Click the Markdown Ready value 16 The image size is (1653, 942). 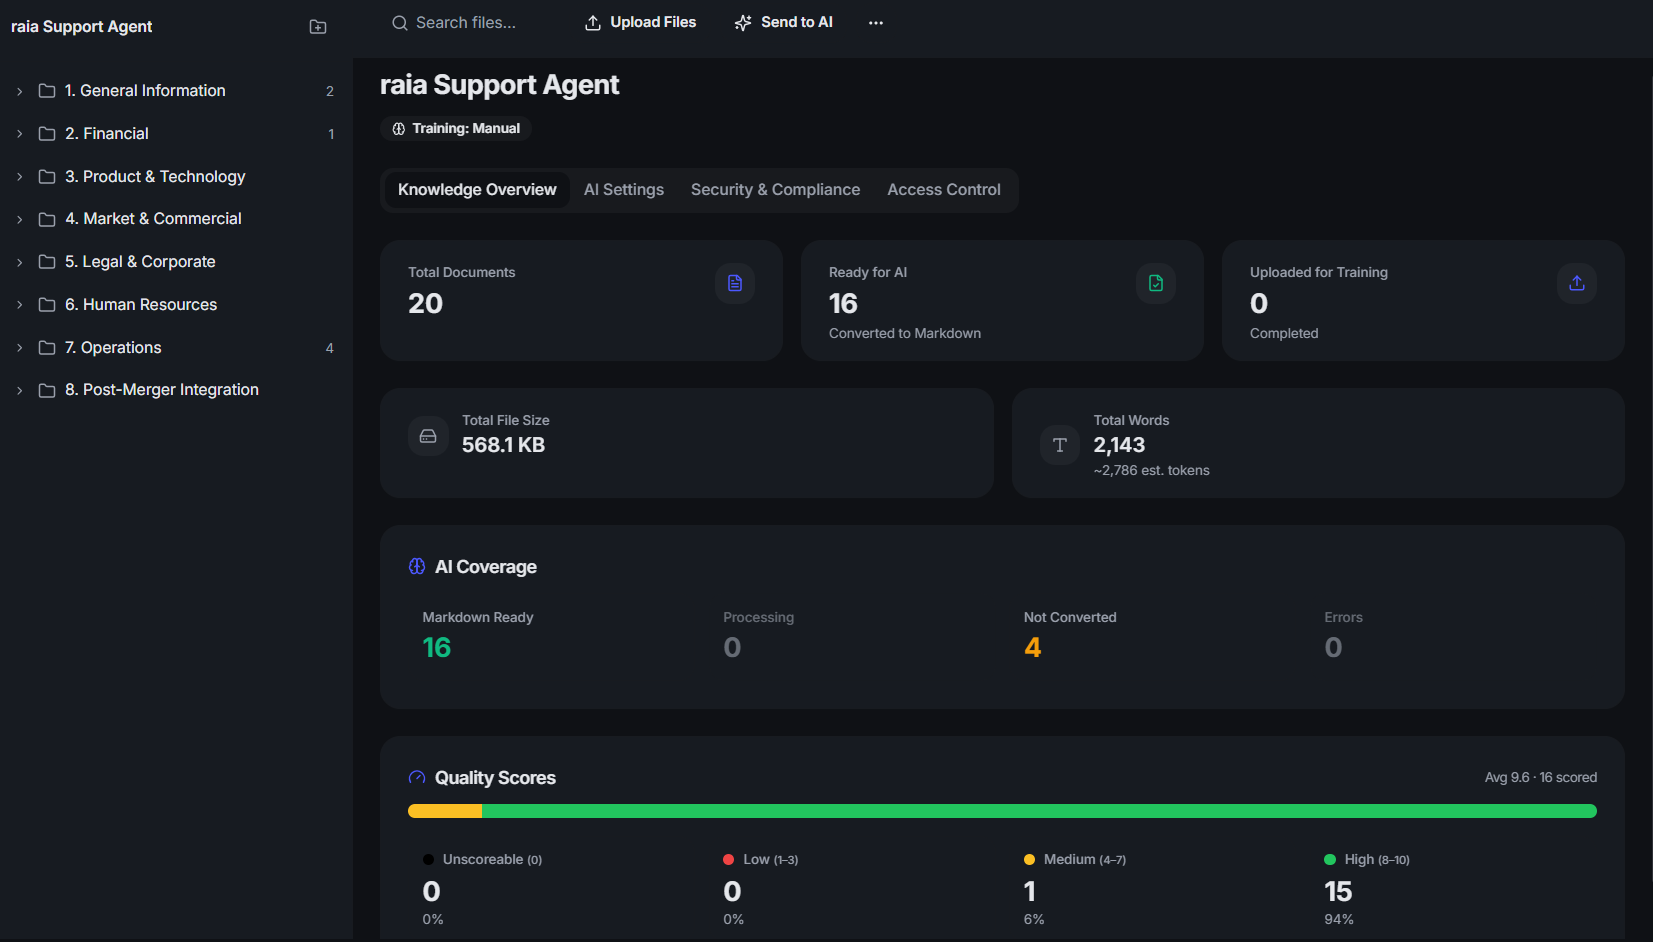tap(437, 648)
